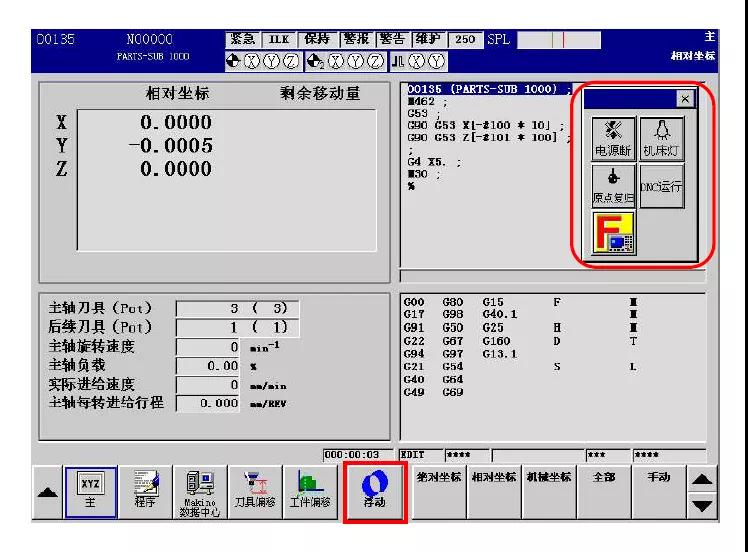Click the EDIT mode status field
Image resolution: width=748 pixels, height=552 pixels.
pyautogui.click(x=420, y=455)
